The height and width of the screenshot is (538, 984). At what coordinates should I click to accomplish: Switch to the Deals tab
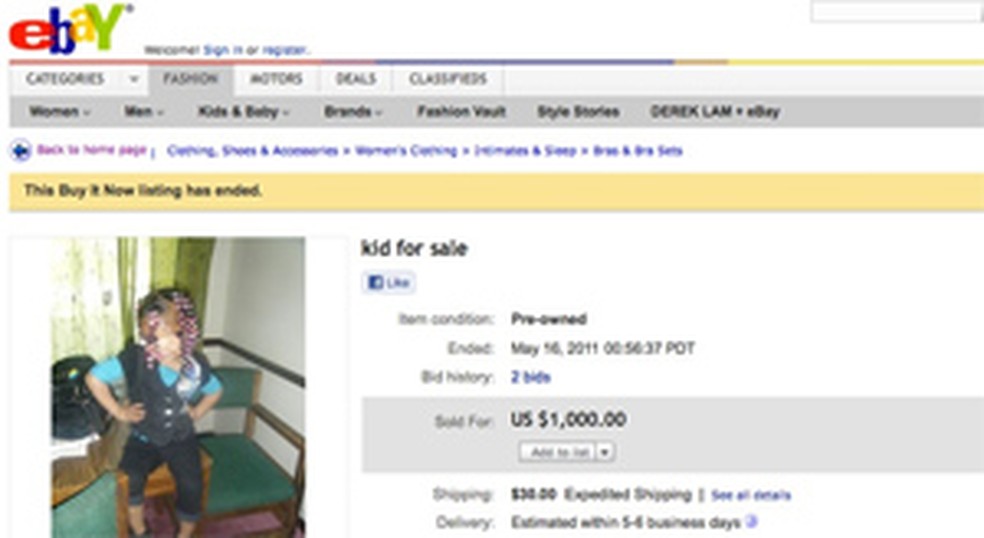coord(356,79)
